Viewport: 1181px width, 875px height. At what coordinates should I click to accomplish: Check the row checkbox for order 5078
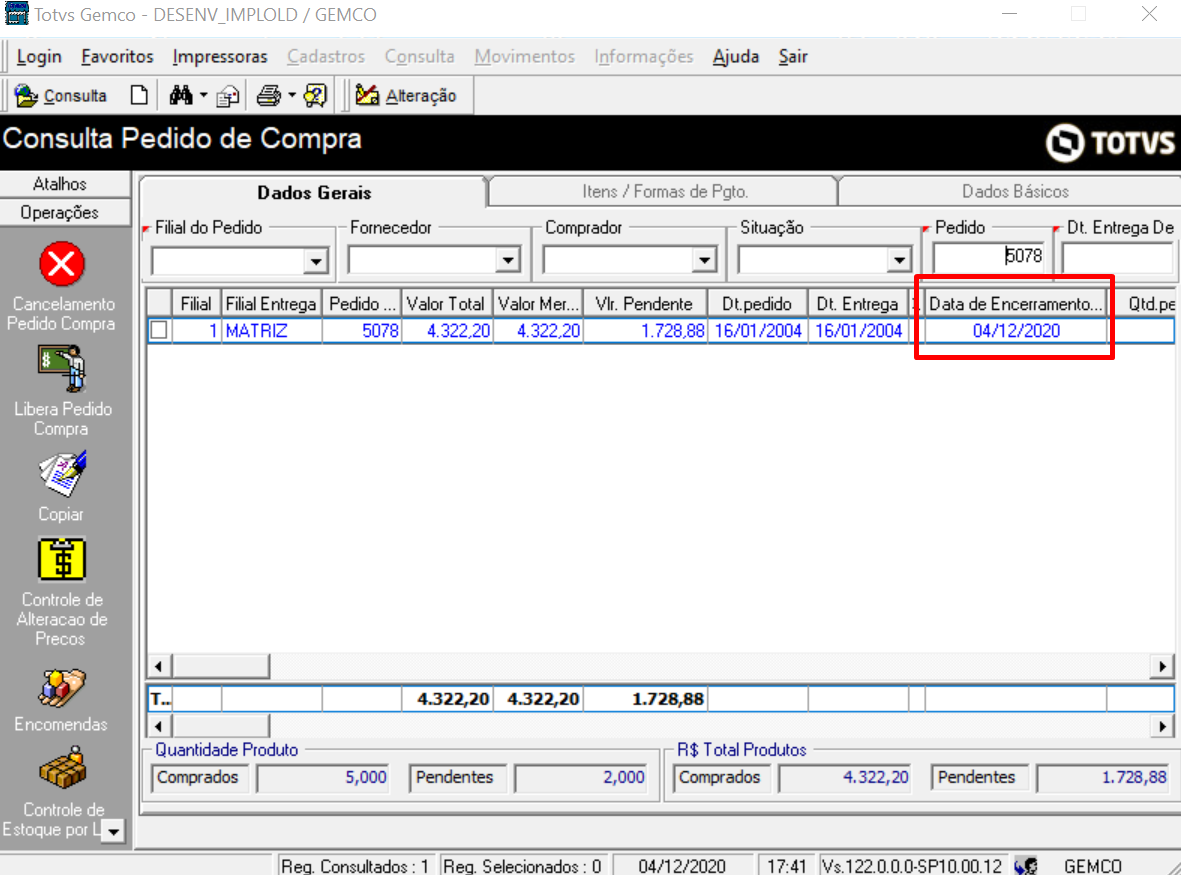click(159, 331)
